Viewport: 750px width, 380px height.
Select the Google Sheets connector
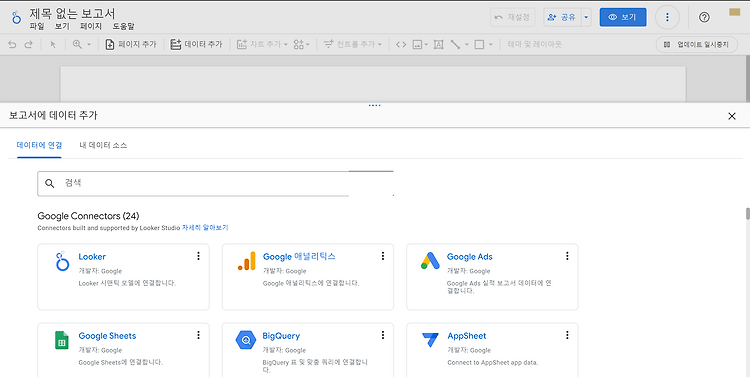[x=123, y=351]
